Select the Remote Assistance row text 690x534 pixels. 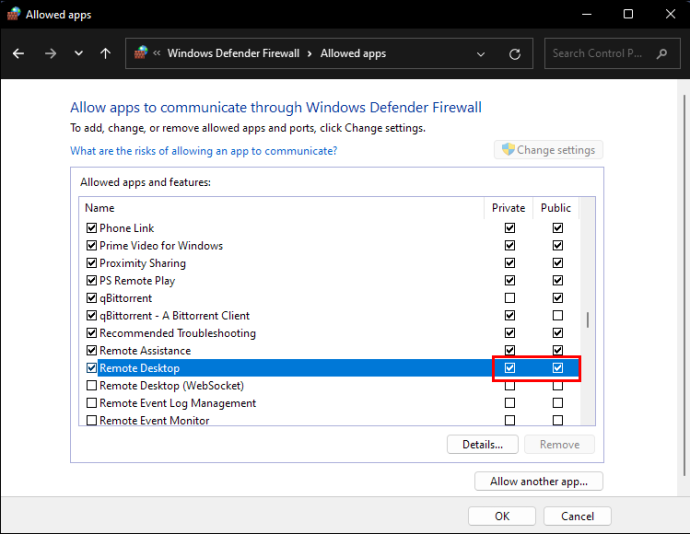(145, 350)
